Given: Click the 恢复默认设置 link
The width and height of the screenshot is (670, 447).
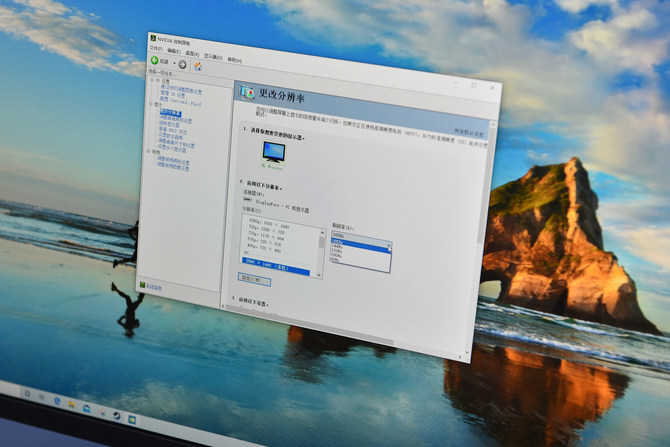Looking at the screenshot, I should [469, 132].
